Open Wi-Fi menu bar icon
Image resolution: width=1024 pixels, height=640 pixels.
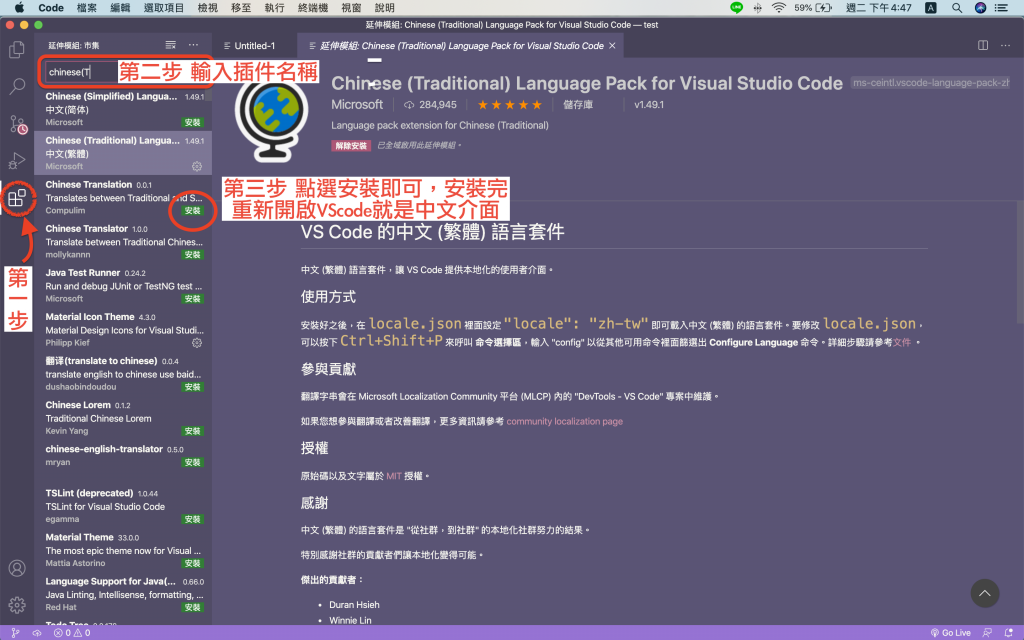pyautogui.click(x=778, y=8)
